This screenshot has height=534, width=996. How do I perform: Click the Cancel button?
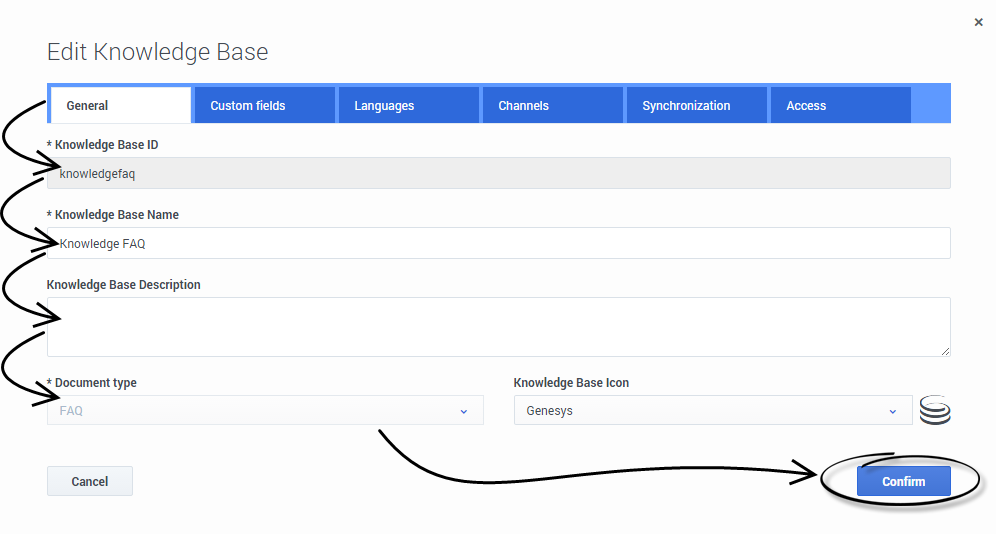[x=90, y=481]
